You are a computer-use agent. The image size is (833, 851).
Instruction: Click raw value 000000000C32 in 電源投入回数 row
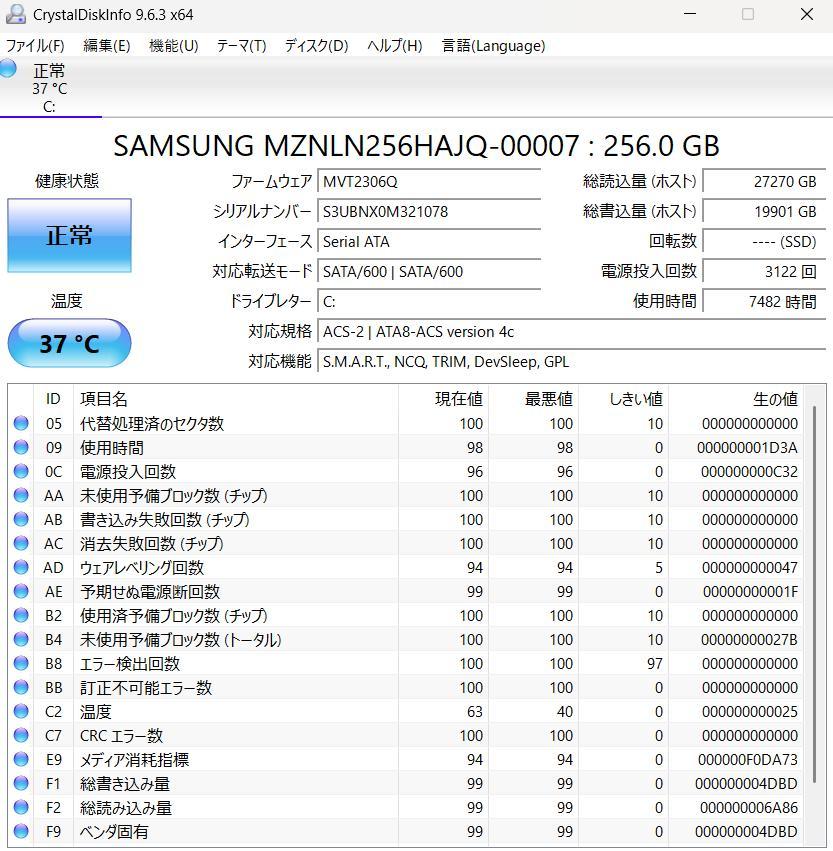pos(749,472)
